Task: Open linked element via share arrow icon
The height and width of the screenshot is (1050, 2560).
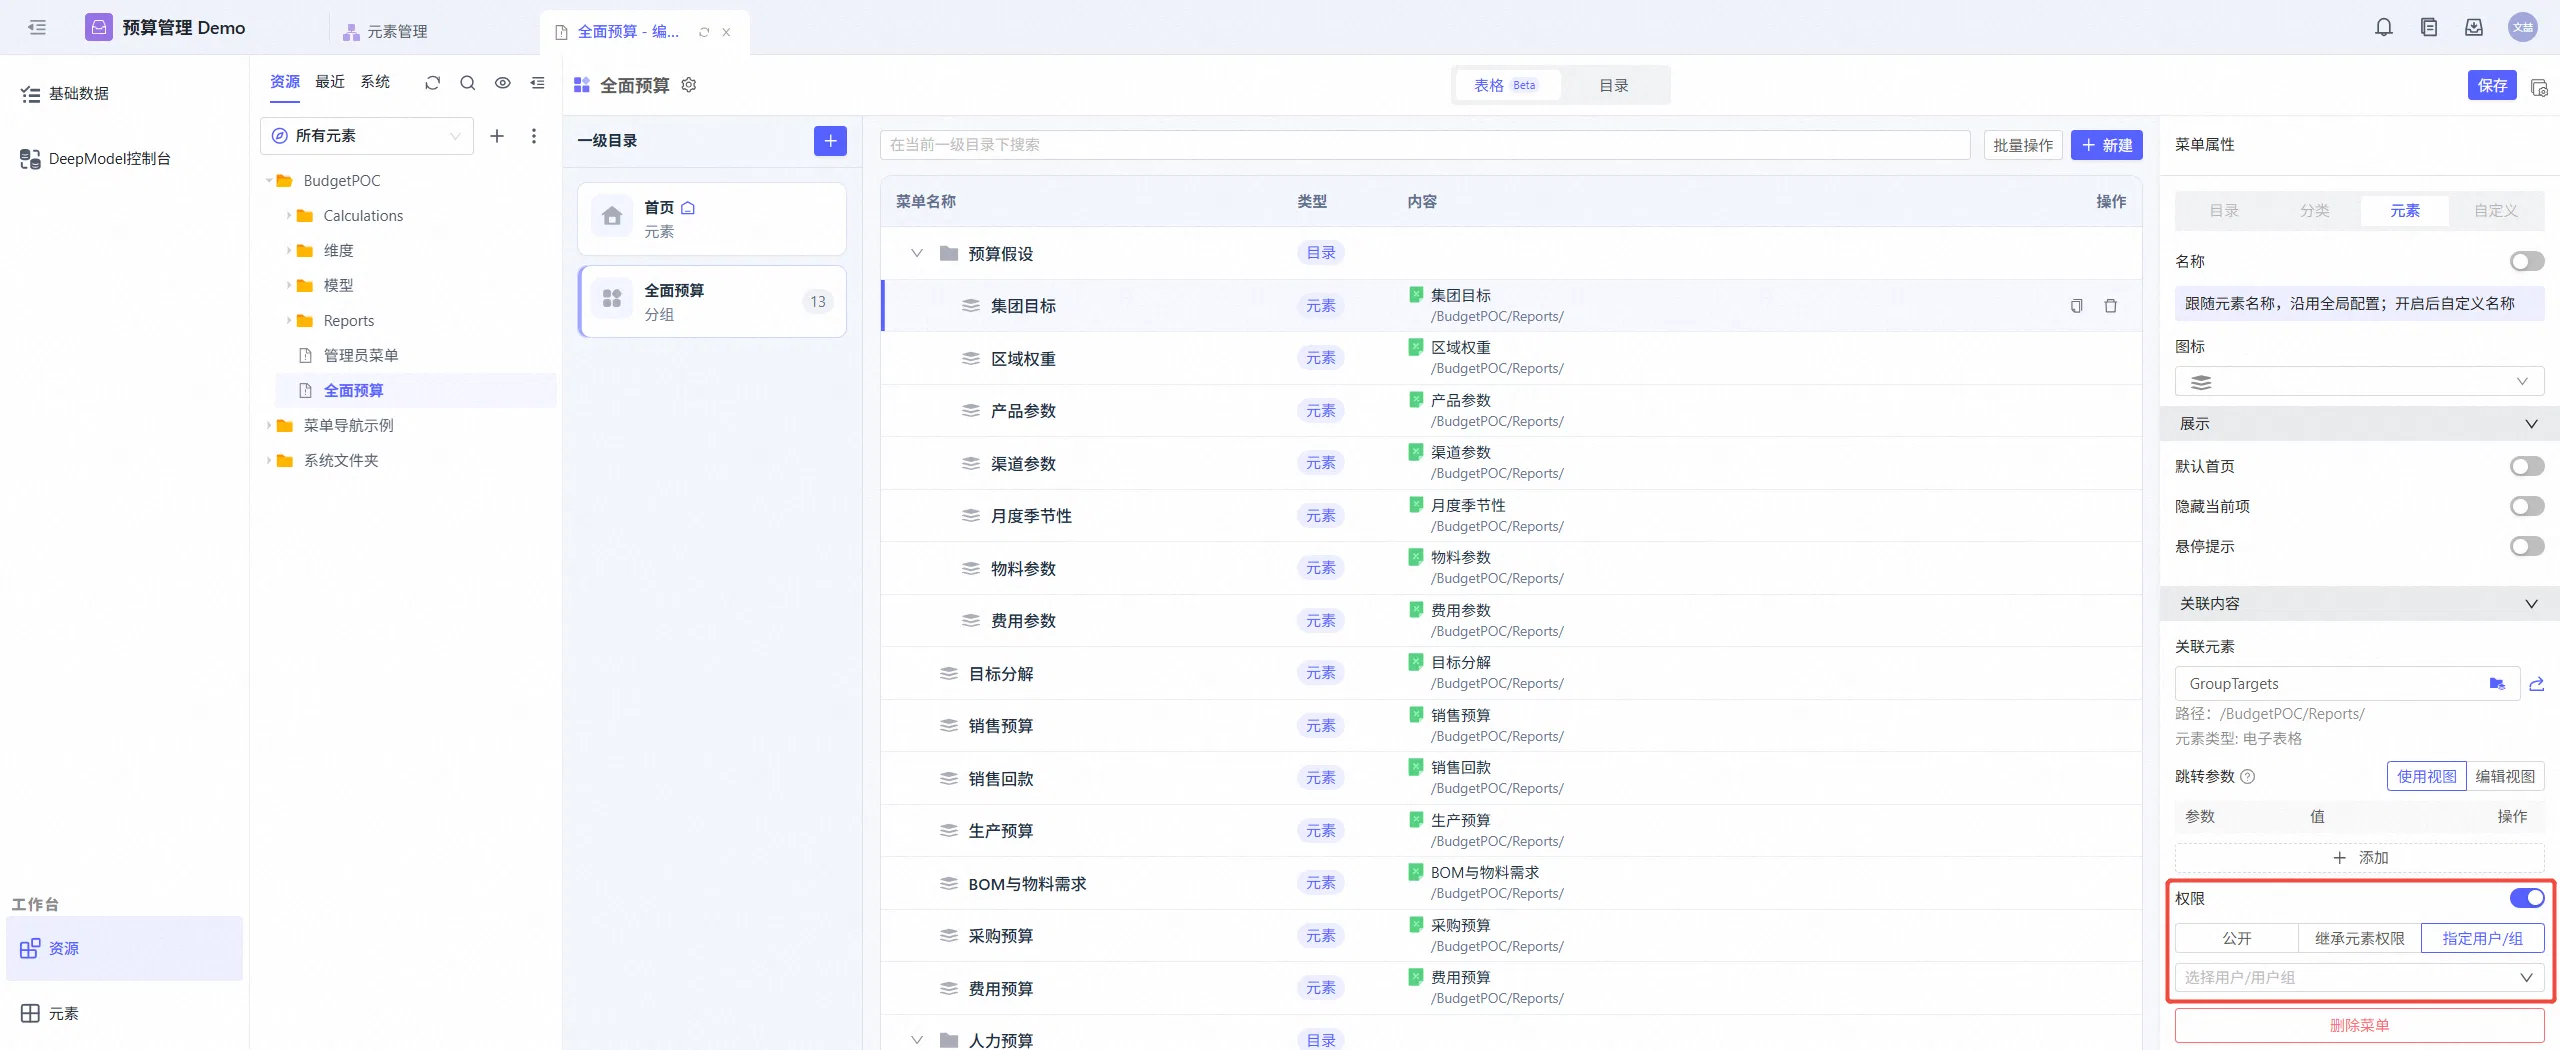Action: (x=2536, y=684)
